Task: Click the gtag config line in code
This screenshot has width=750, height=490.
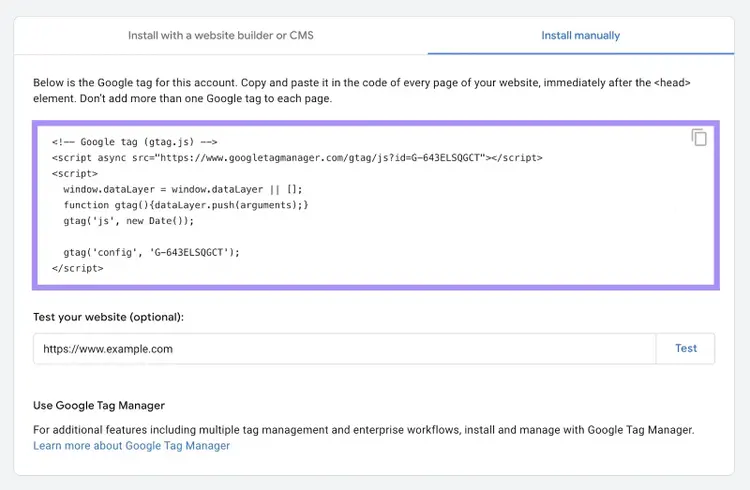Action: [152, 252]
